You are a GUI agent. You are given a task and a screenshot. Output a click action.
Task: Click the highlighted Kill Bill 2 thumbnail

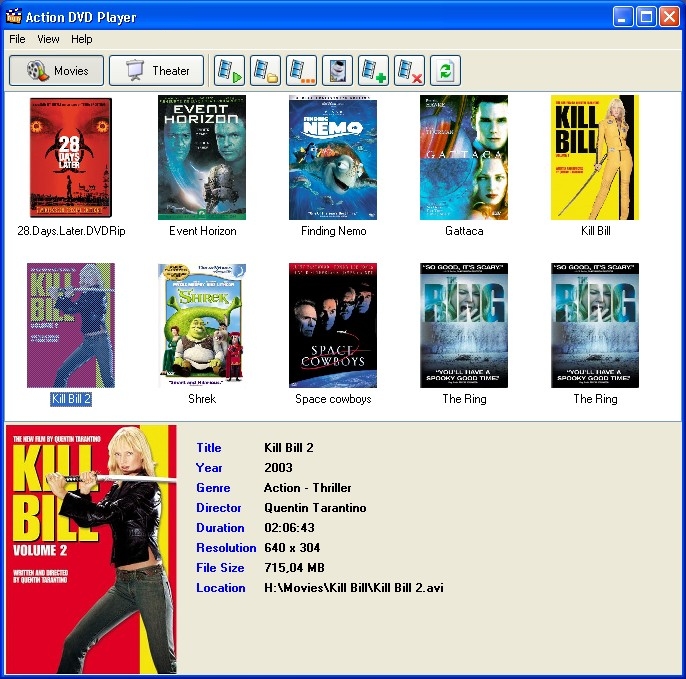[x=71, y=325]
